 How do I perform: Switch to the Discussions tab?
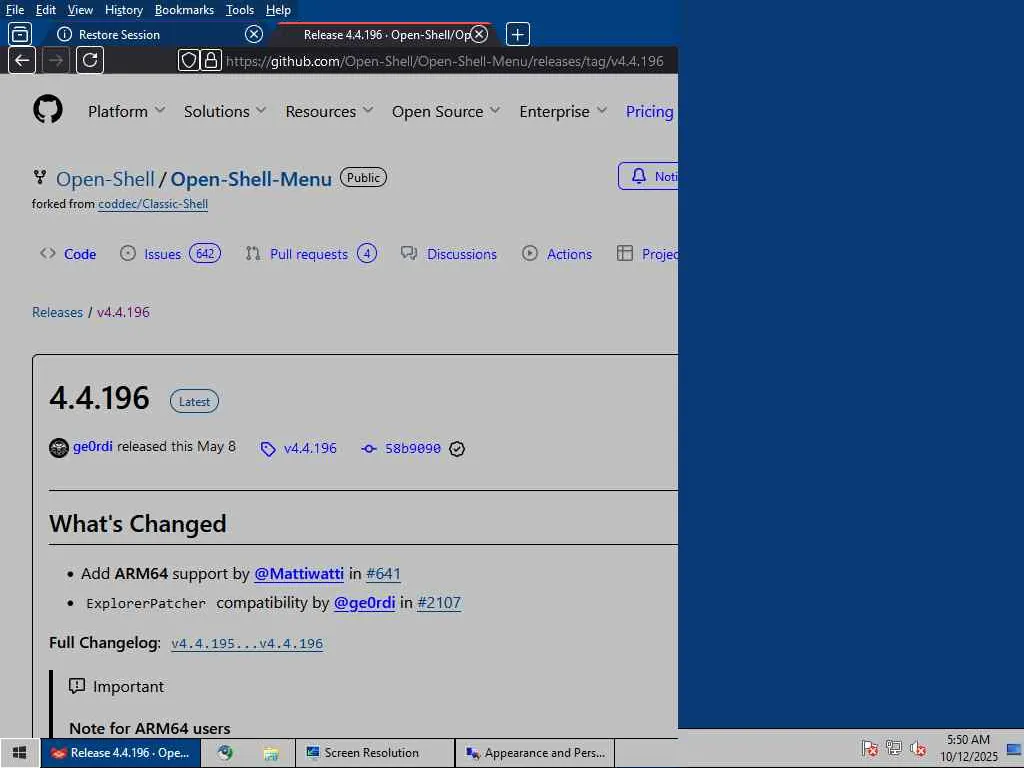click(449, 254)
